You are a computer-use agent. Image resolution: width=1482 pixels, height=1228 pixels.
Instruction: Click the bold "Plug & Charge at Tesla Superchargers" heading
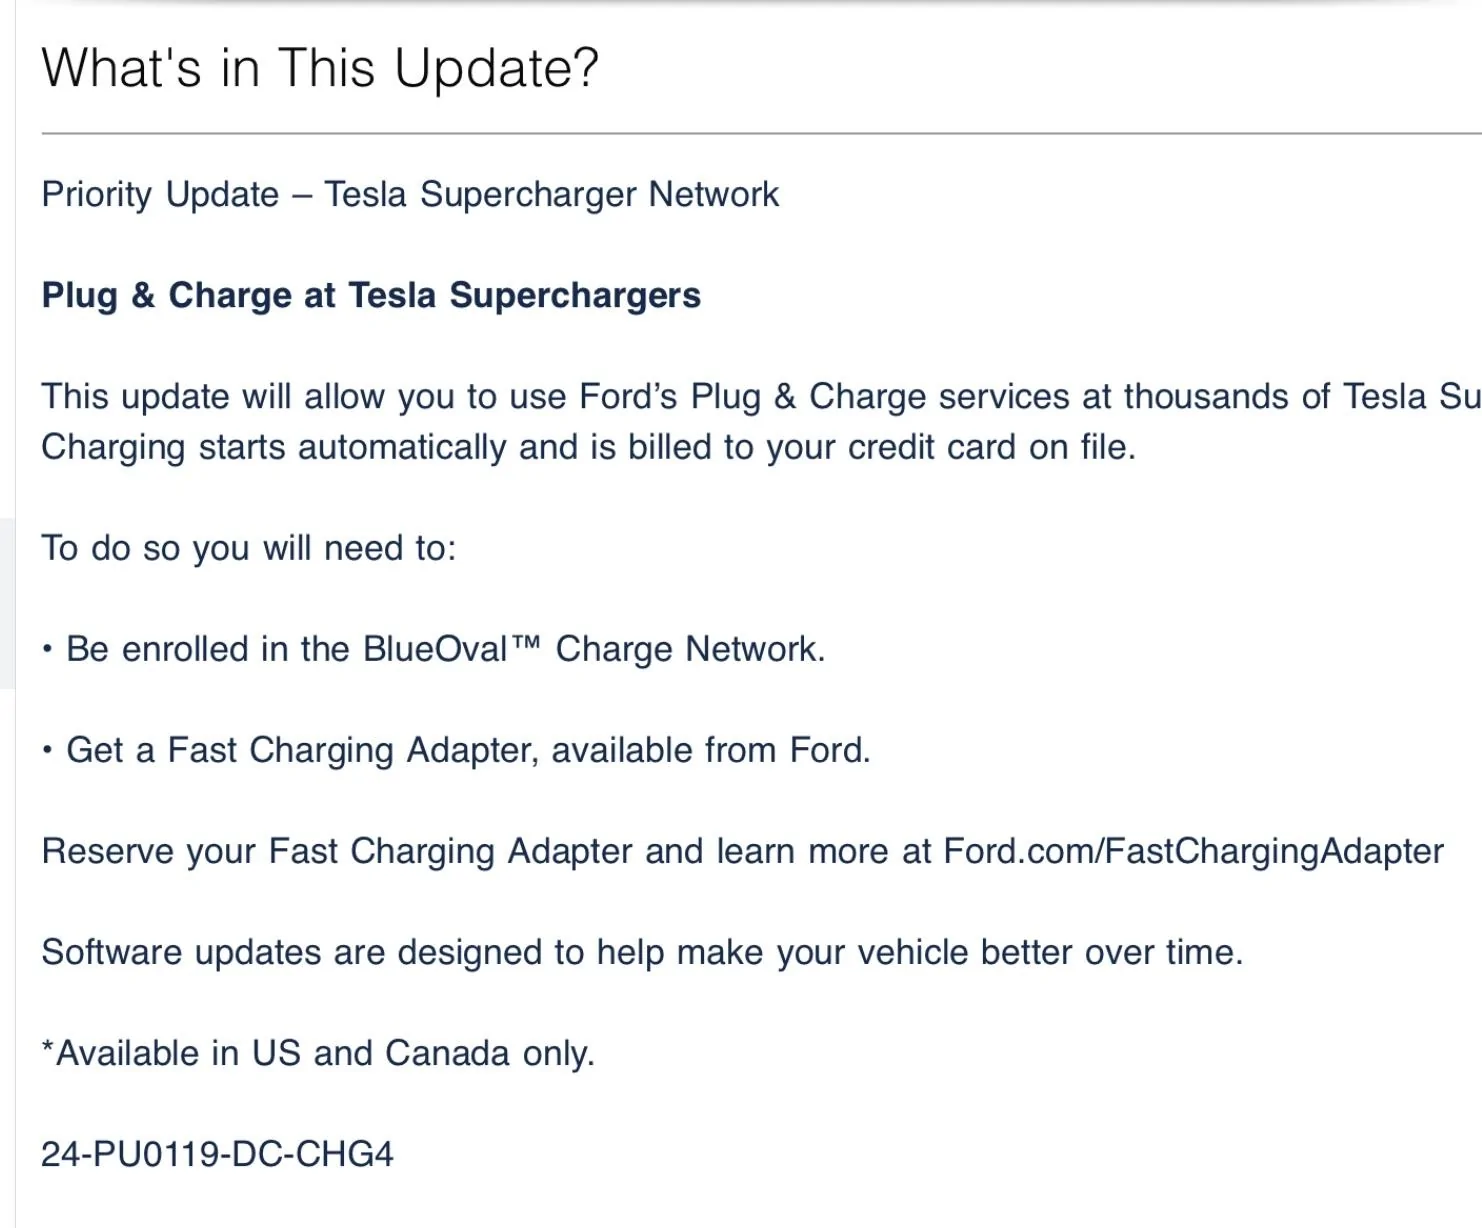coord(371,296)
